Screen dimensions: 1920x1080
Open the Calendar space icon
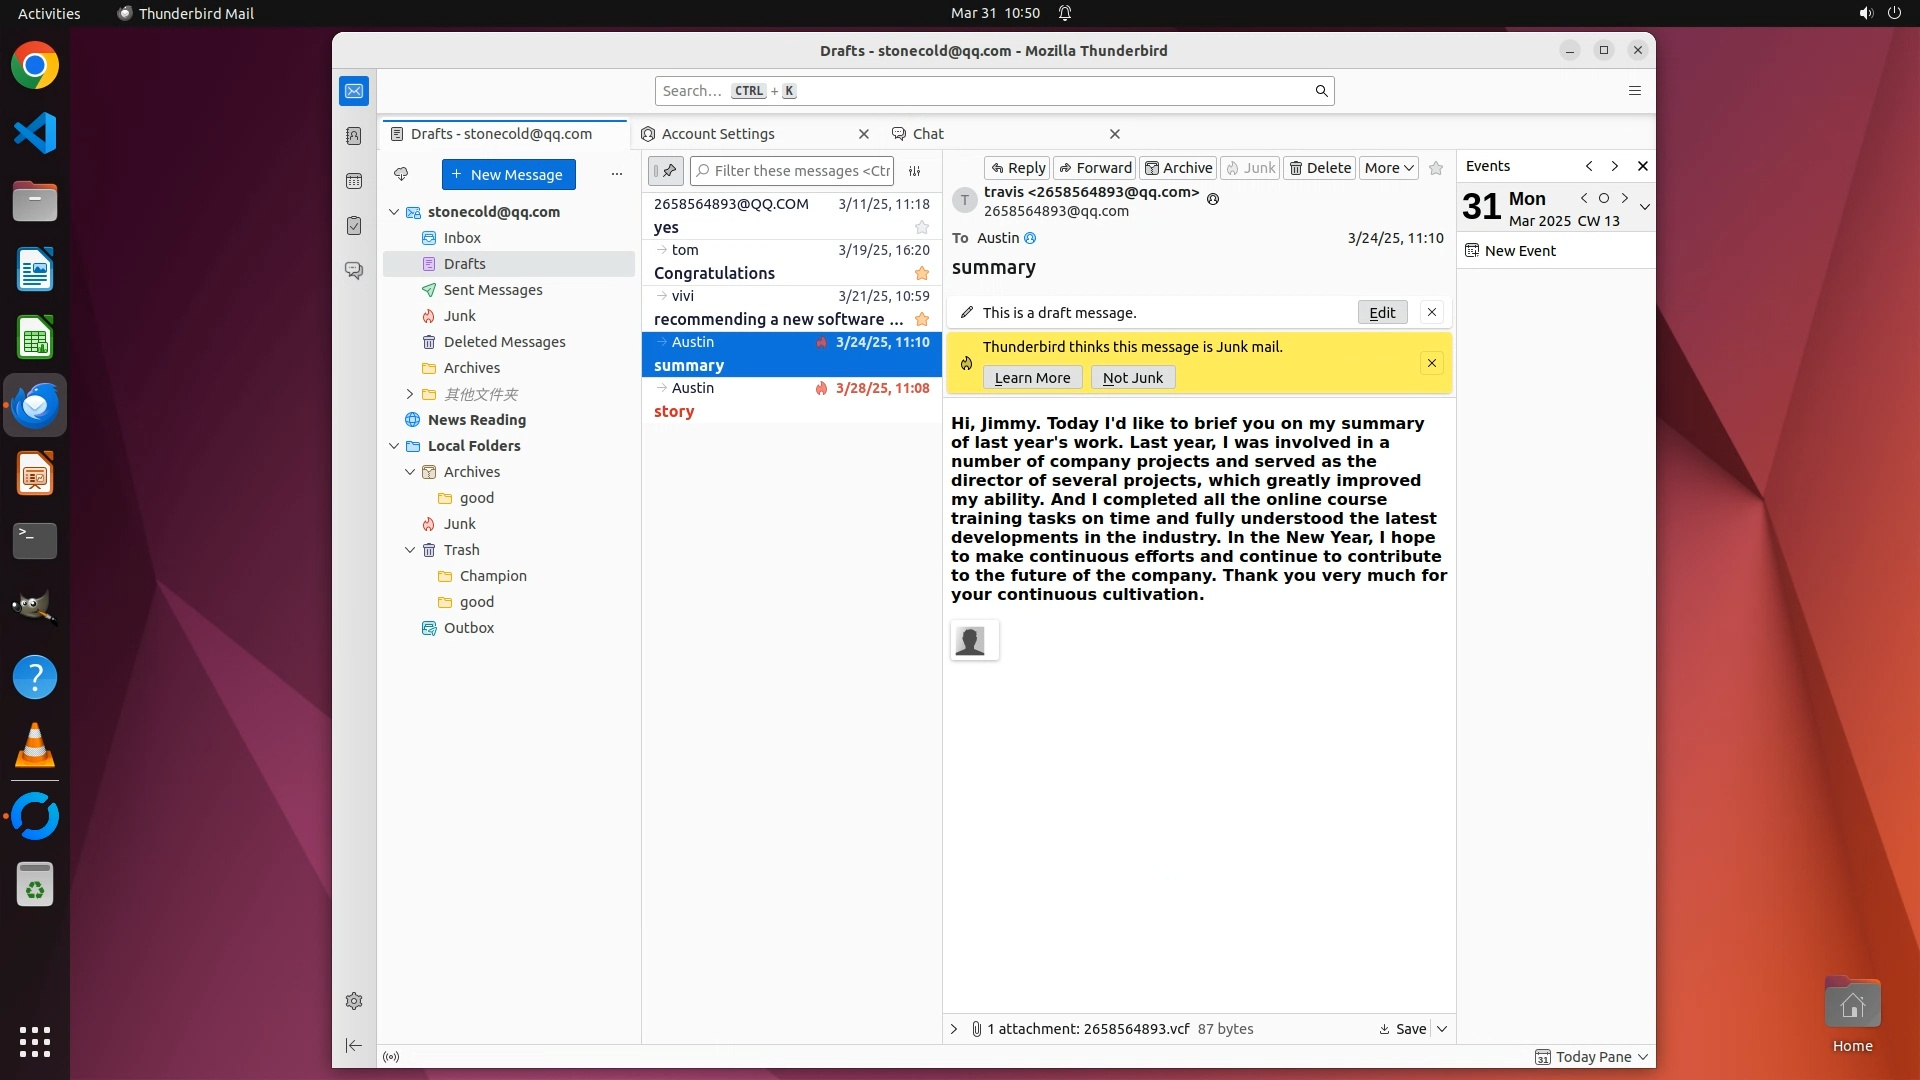[354, 181]
